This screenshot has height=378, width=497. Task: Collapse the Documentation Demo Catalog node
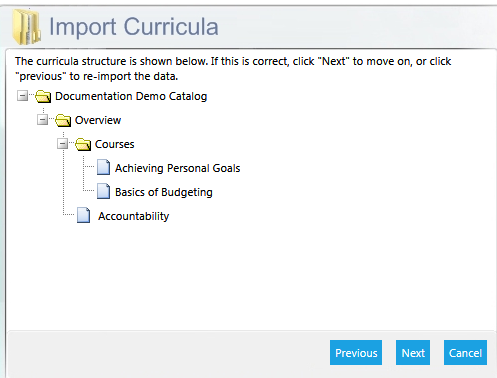(22, 96)
